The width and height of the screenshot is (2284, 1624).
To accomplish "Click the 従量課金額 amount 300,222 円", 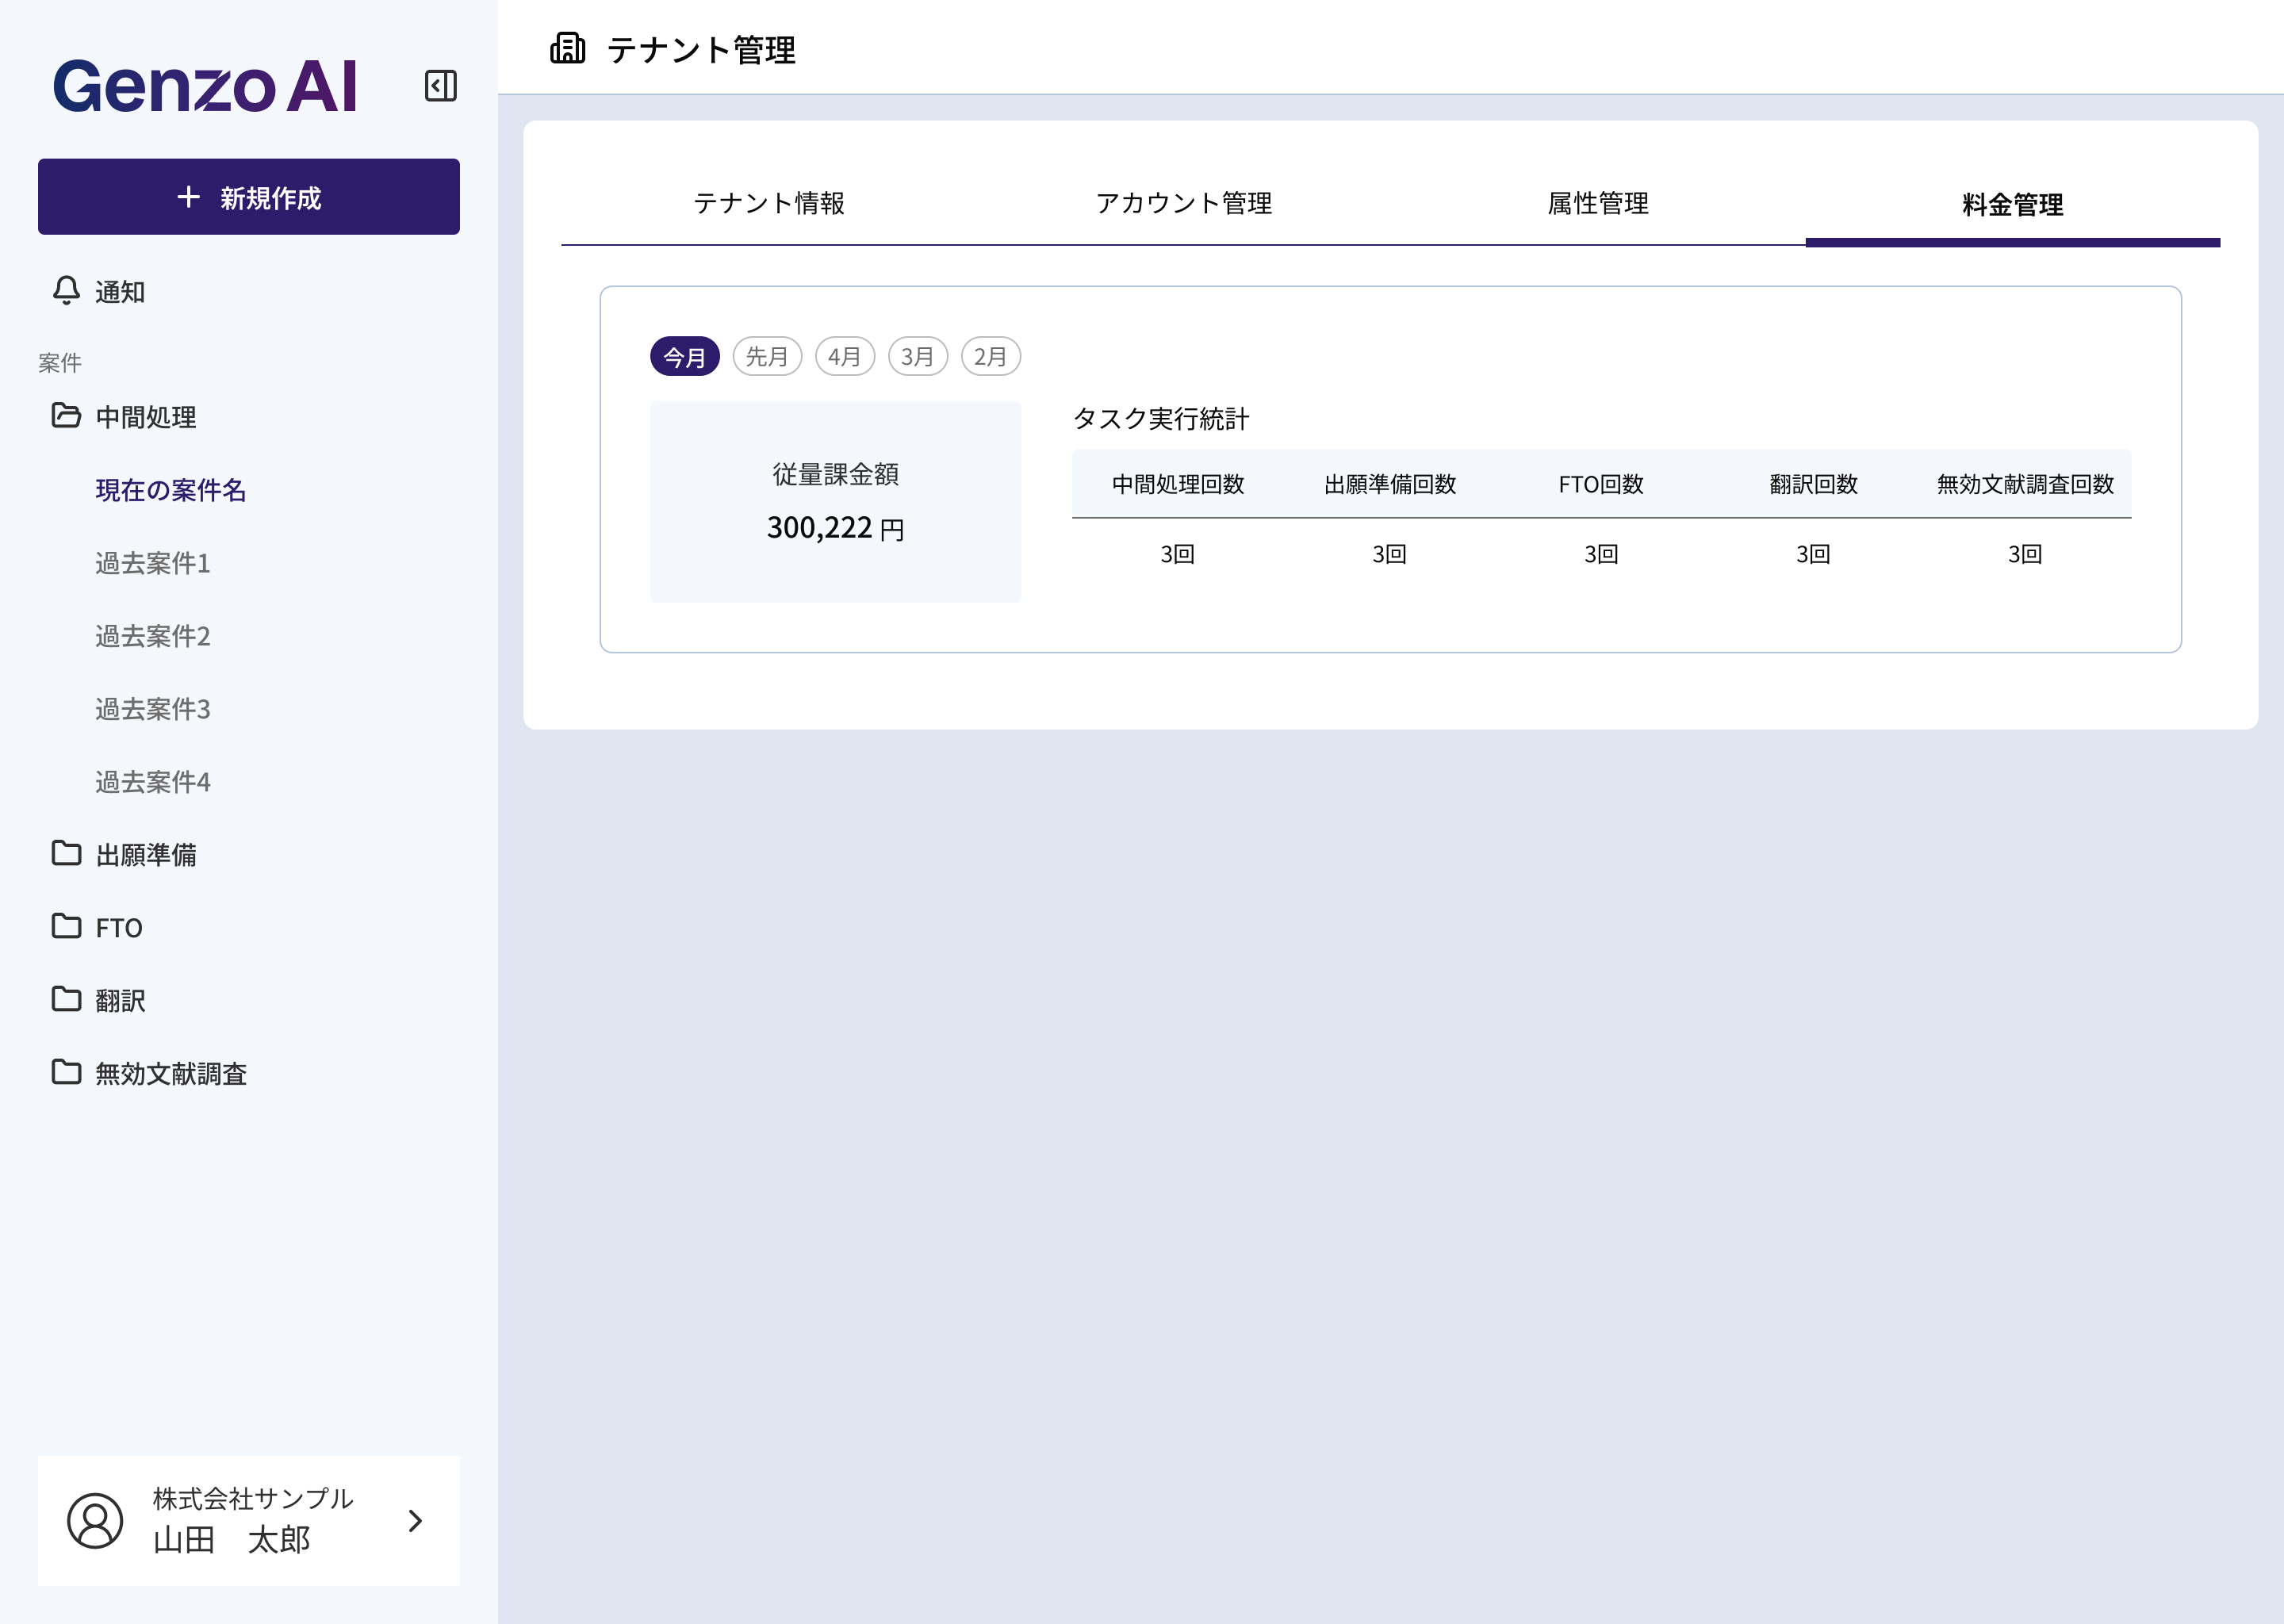I will pyautogui.click(x=836, y=527).
